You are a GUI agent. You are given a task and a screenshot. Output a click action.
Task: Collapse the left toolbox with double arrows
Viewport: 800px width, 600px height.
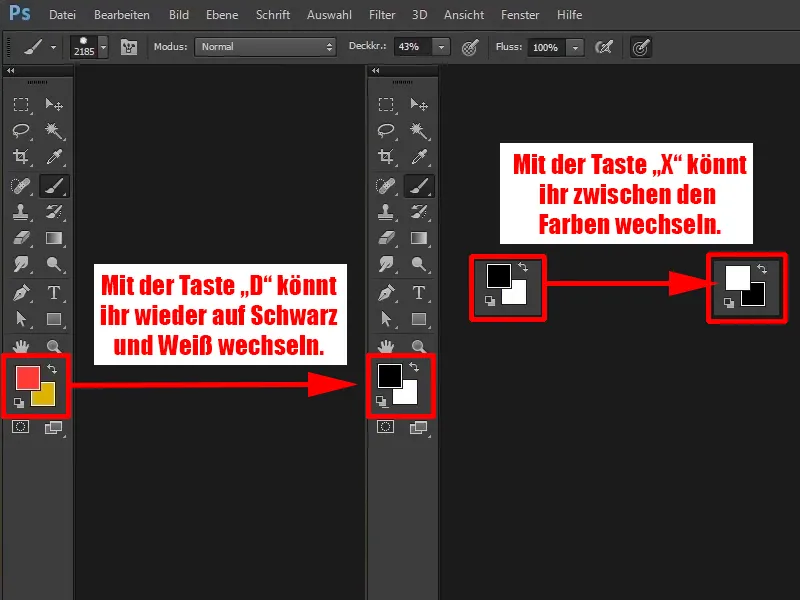(x=11, y=70)
